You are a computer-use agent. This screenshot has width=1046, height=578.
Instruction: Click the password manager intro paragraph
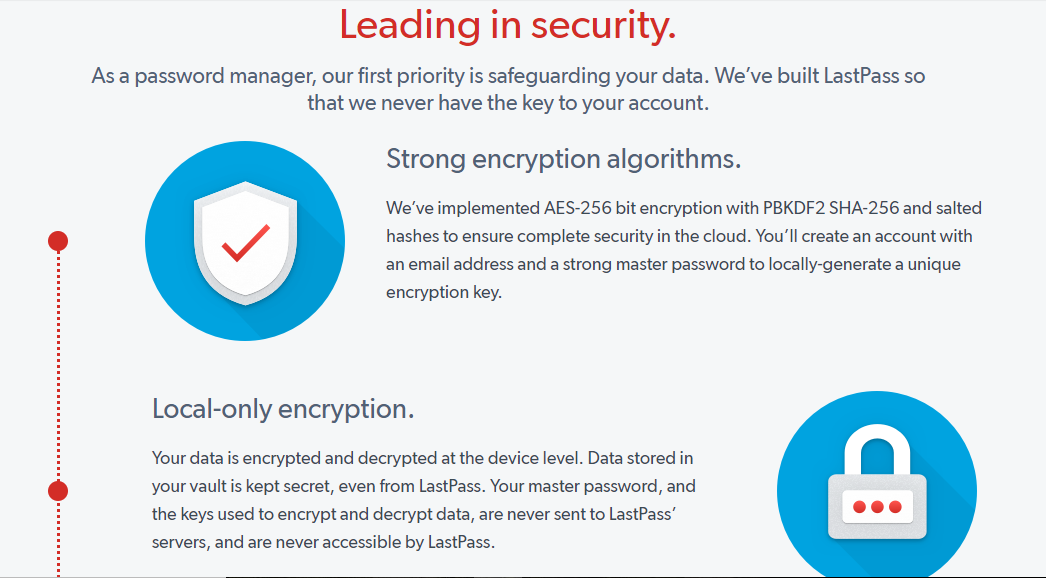(x=508, y=89)
